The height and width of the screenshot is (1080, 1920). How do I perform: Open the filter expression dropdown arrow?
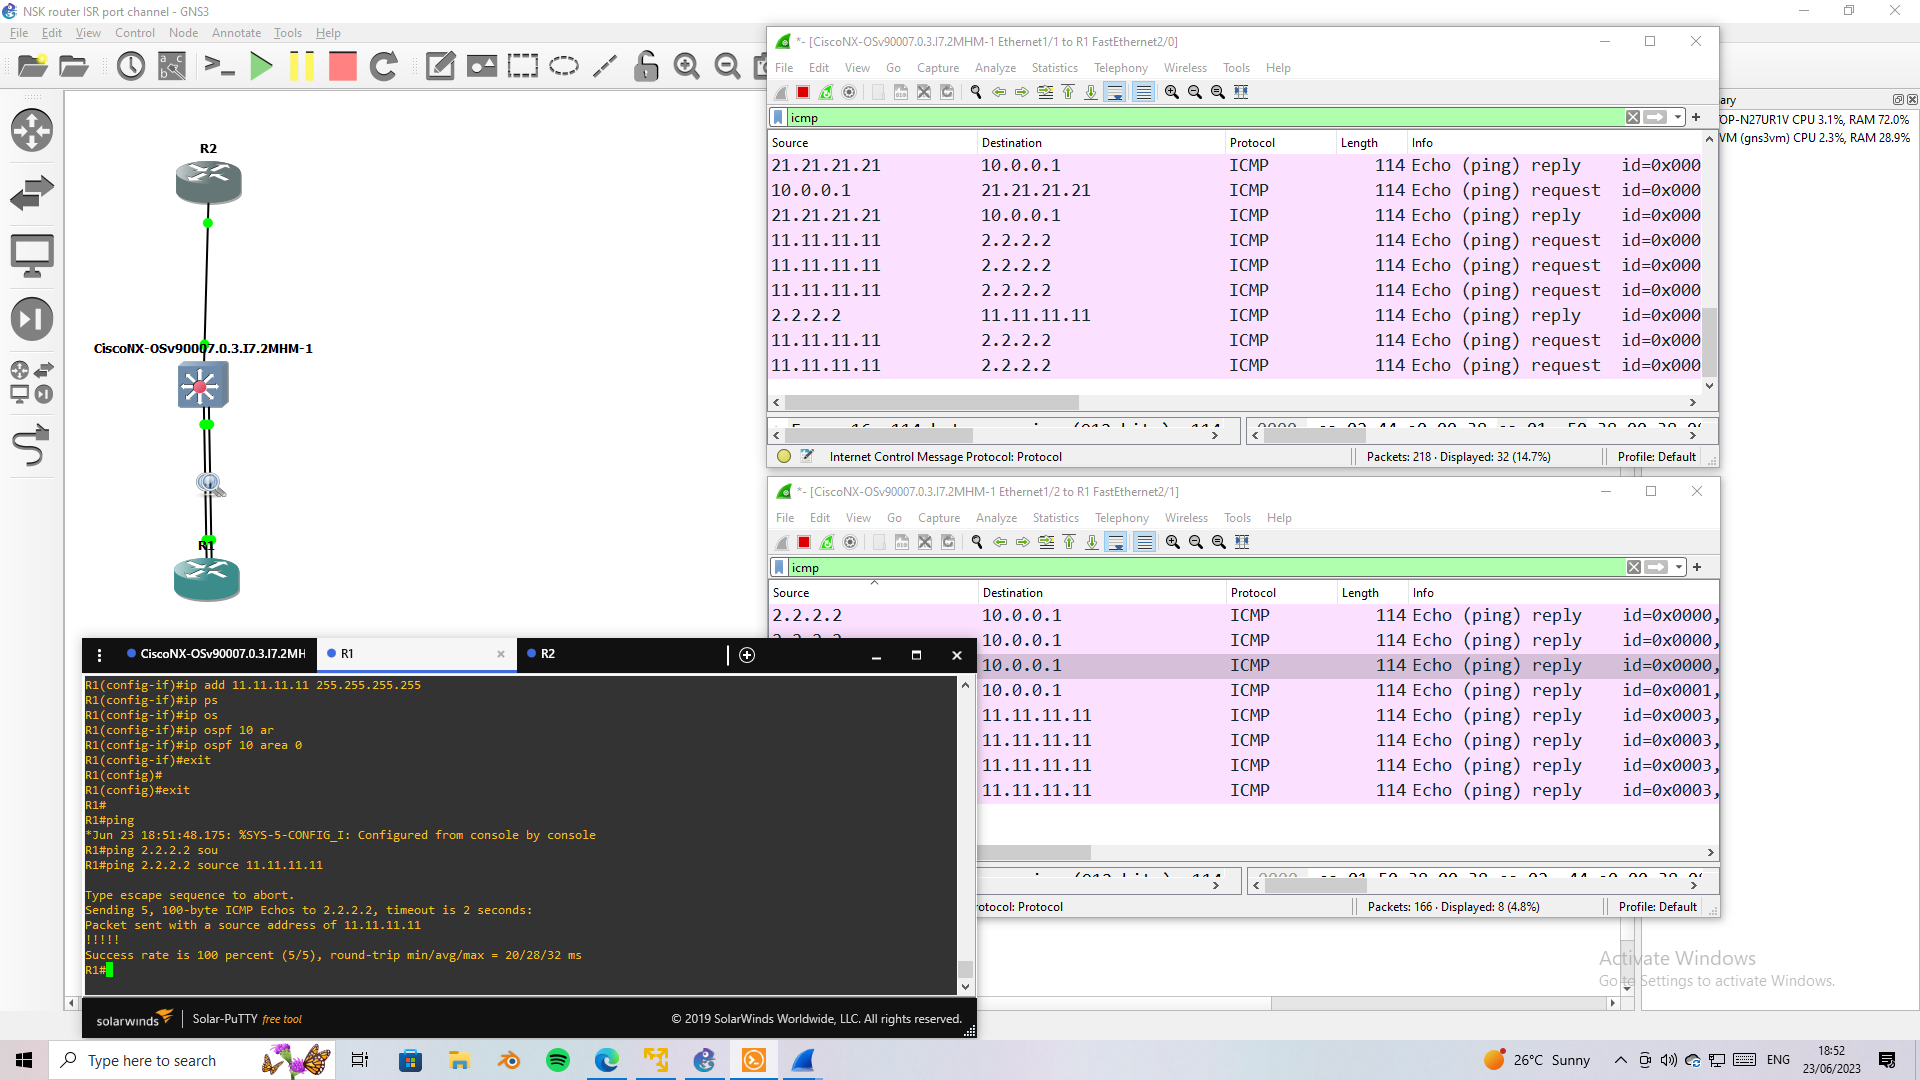(x=1675, y=117)
